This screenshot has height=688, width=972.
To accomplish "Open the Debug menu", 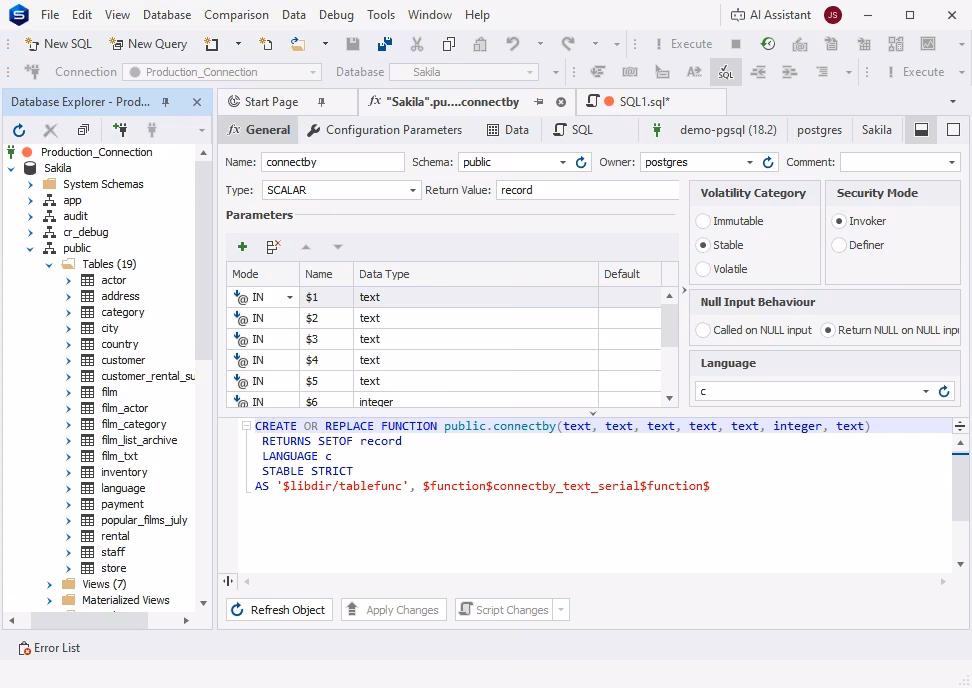I will (336, 15).
